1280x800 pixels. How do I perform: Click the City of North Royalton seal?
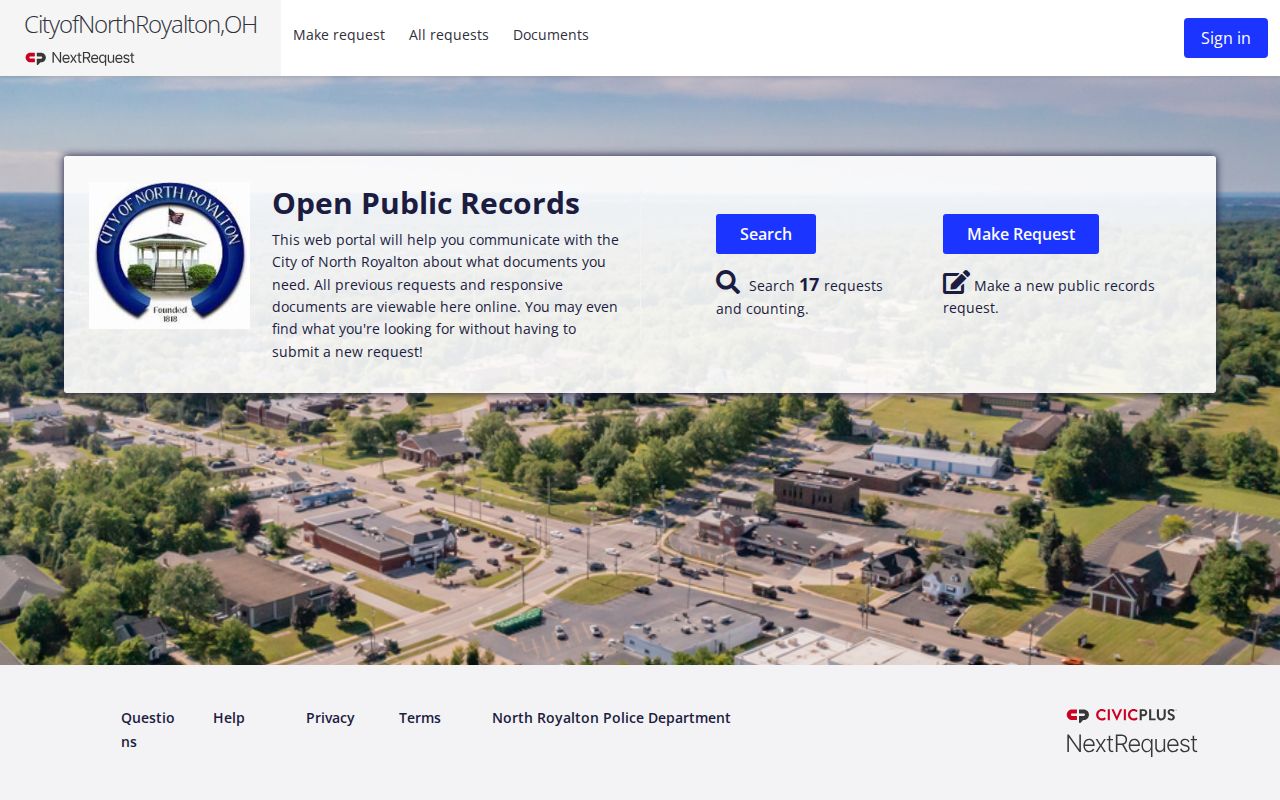[x=169, y=256]
